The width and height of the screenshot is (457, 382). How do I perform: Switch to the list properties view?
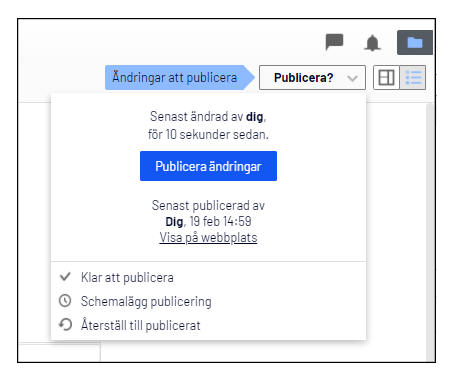413,78
